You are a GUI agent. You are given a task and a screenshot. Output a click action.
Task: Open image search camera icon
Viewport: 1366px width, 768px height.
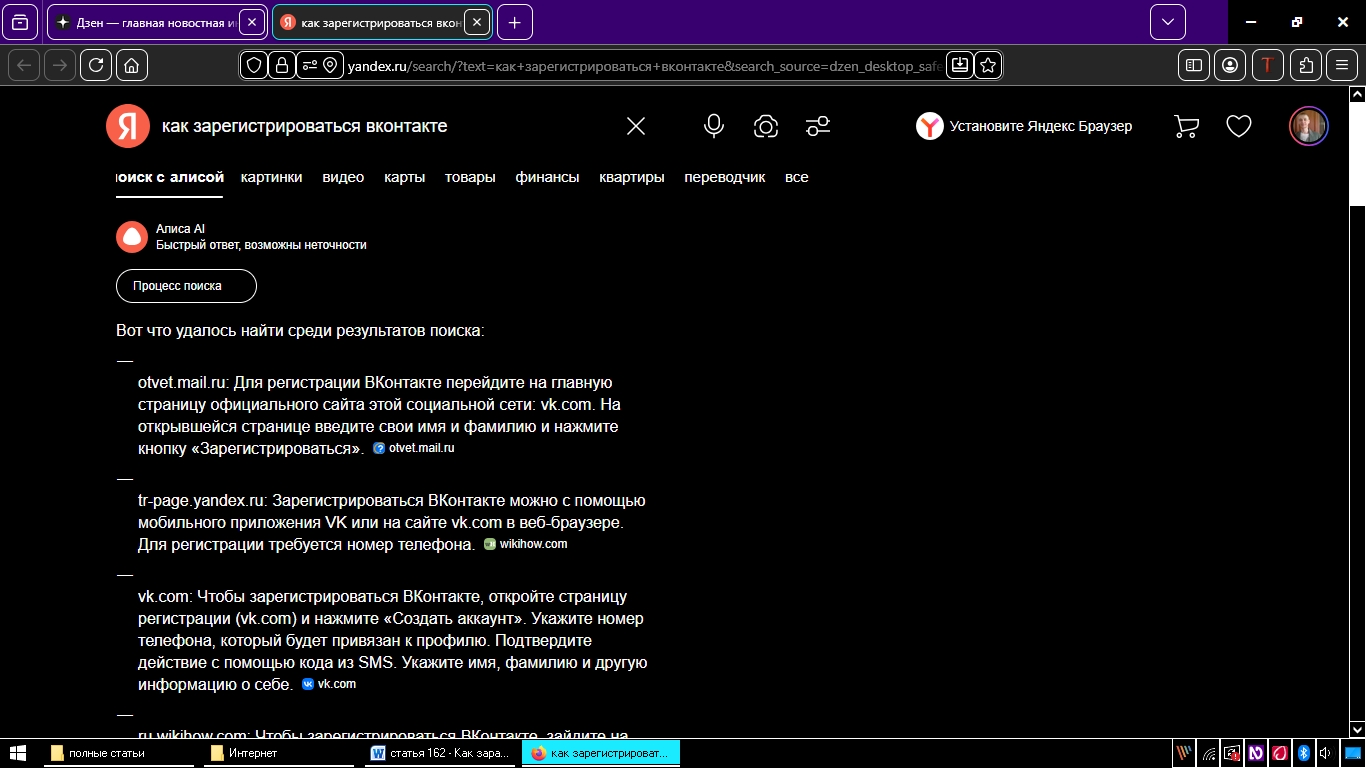(x=766, y=126)
